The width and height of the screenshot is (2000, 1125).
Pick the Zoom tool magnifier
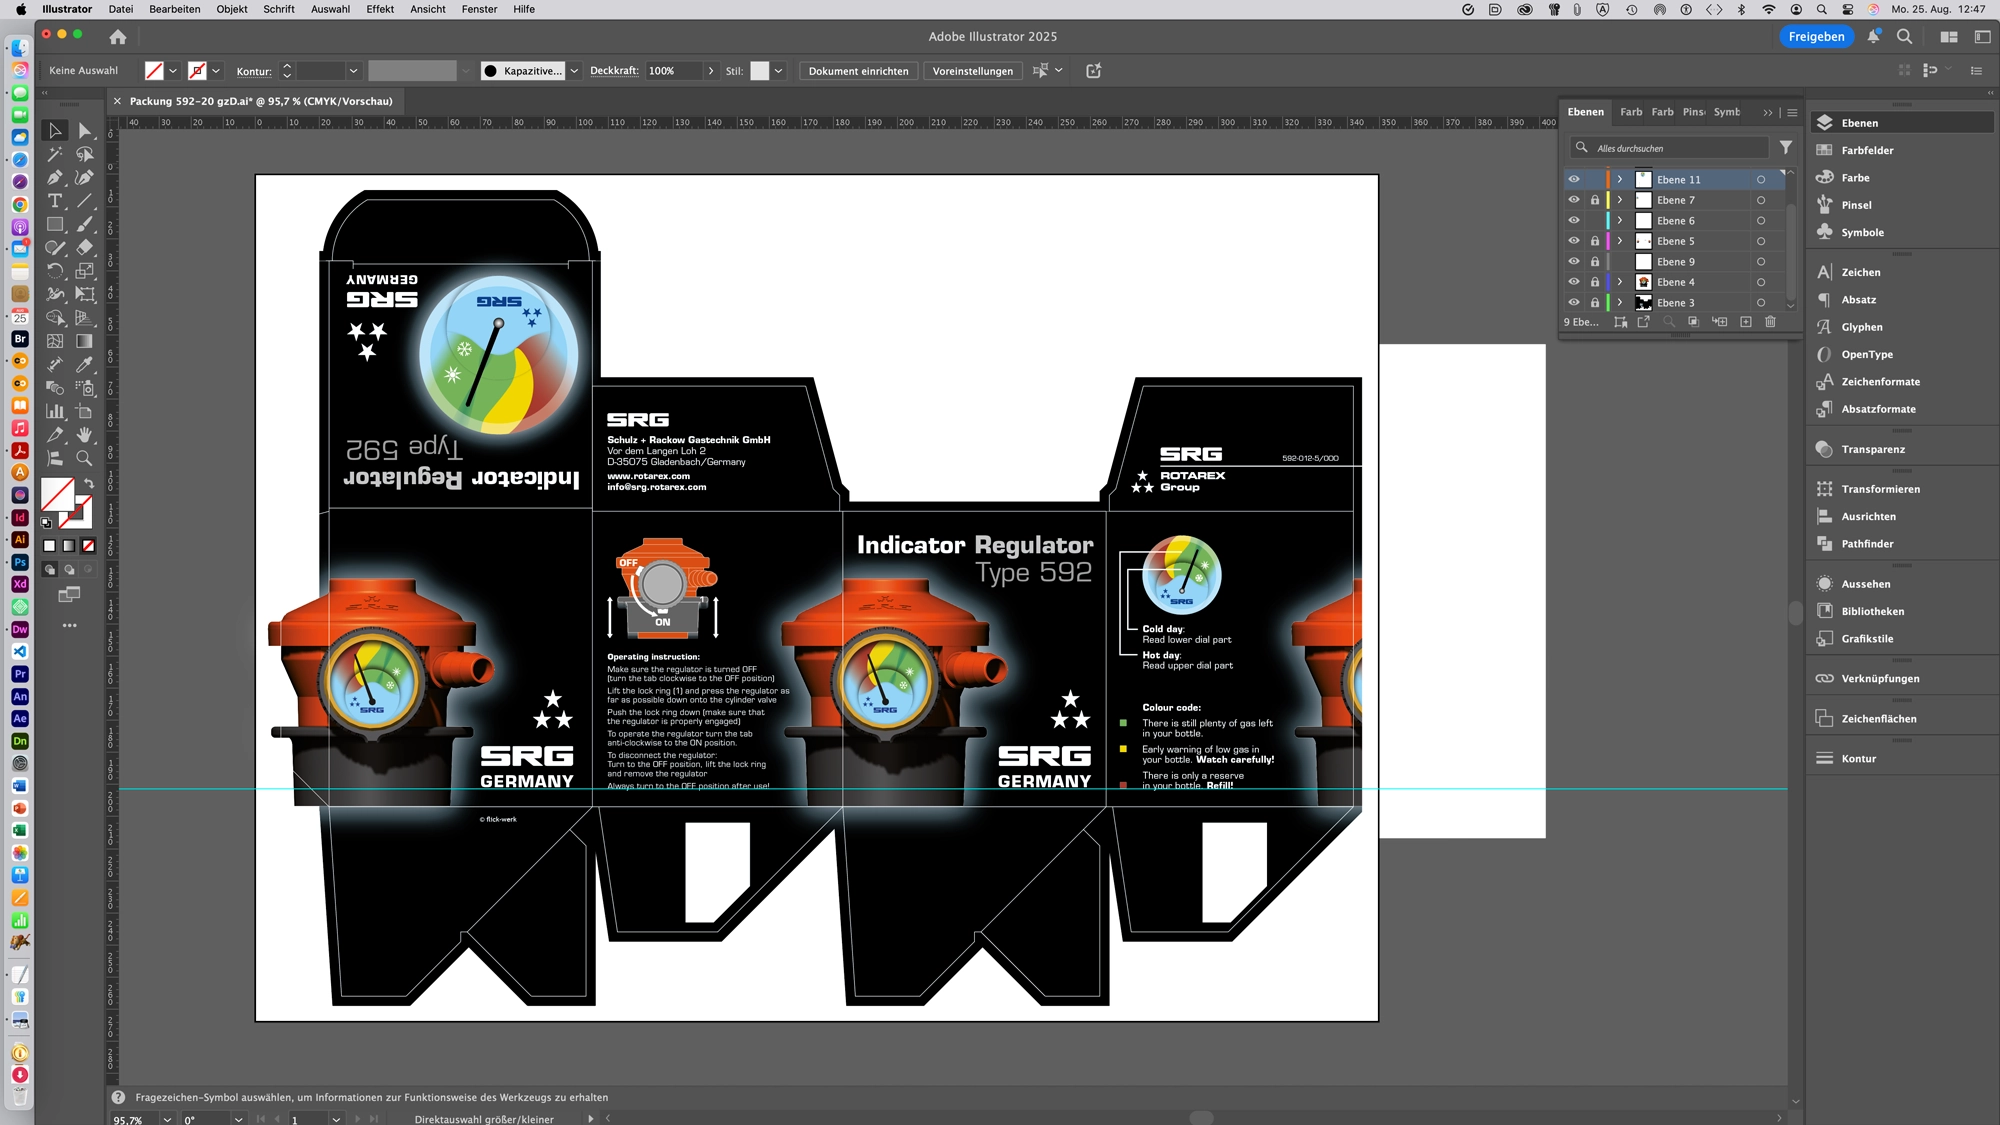pyautogui.click(x=85, y=458)
